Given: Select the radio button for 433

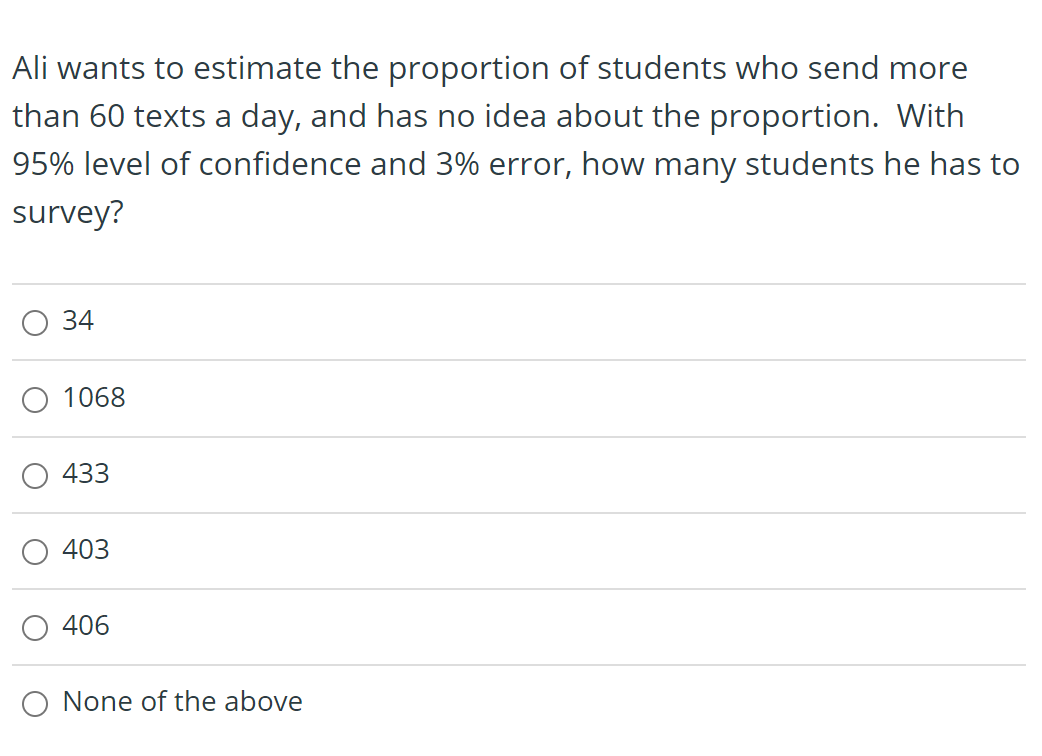Looking at the screenshot, I should pos(35,475).
